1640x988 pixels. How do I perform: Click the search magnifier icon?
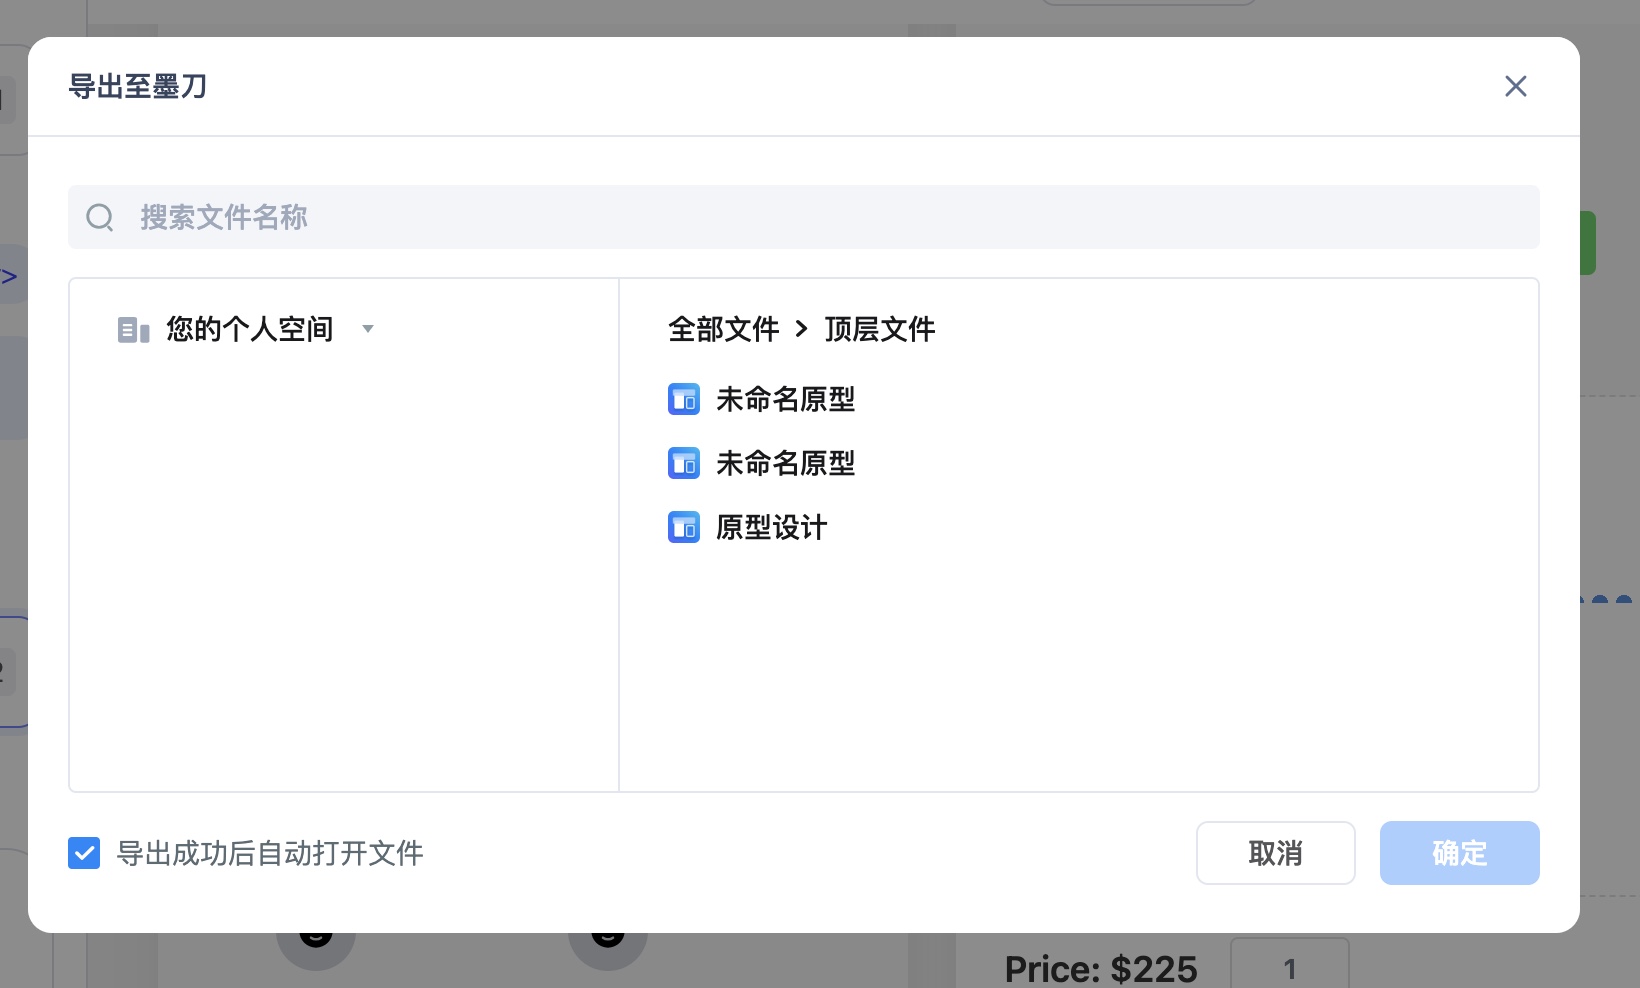[100, 217]
